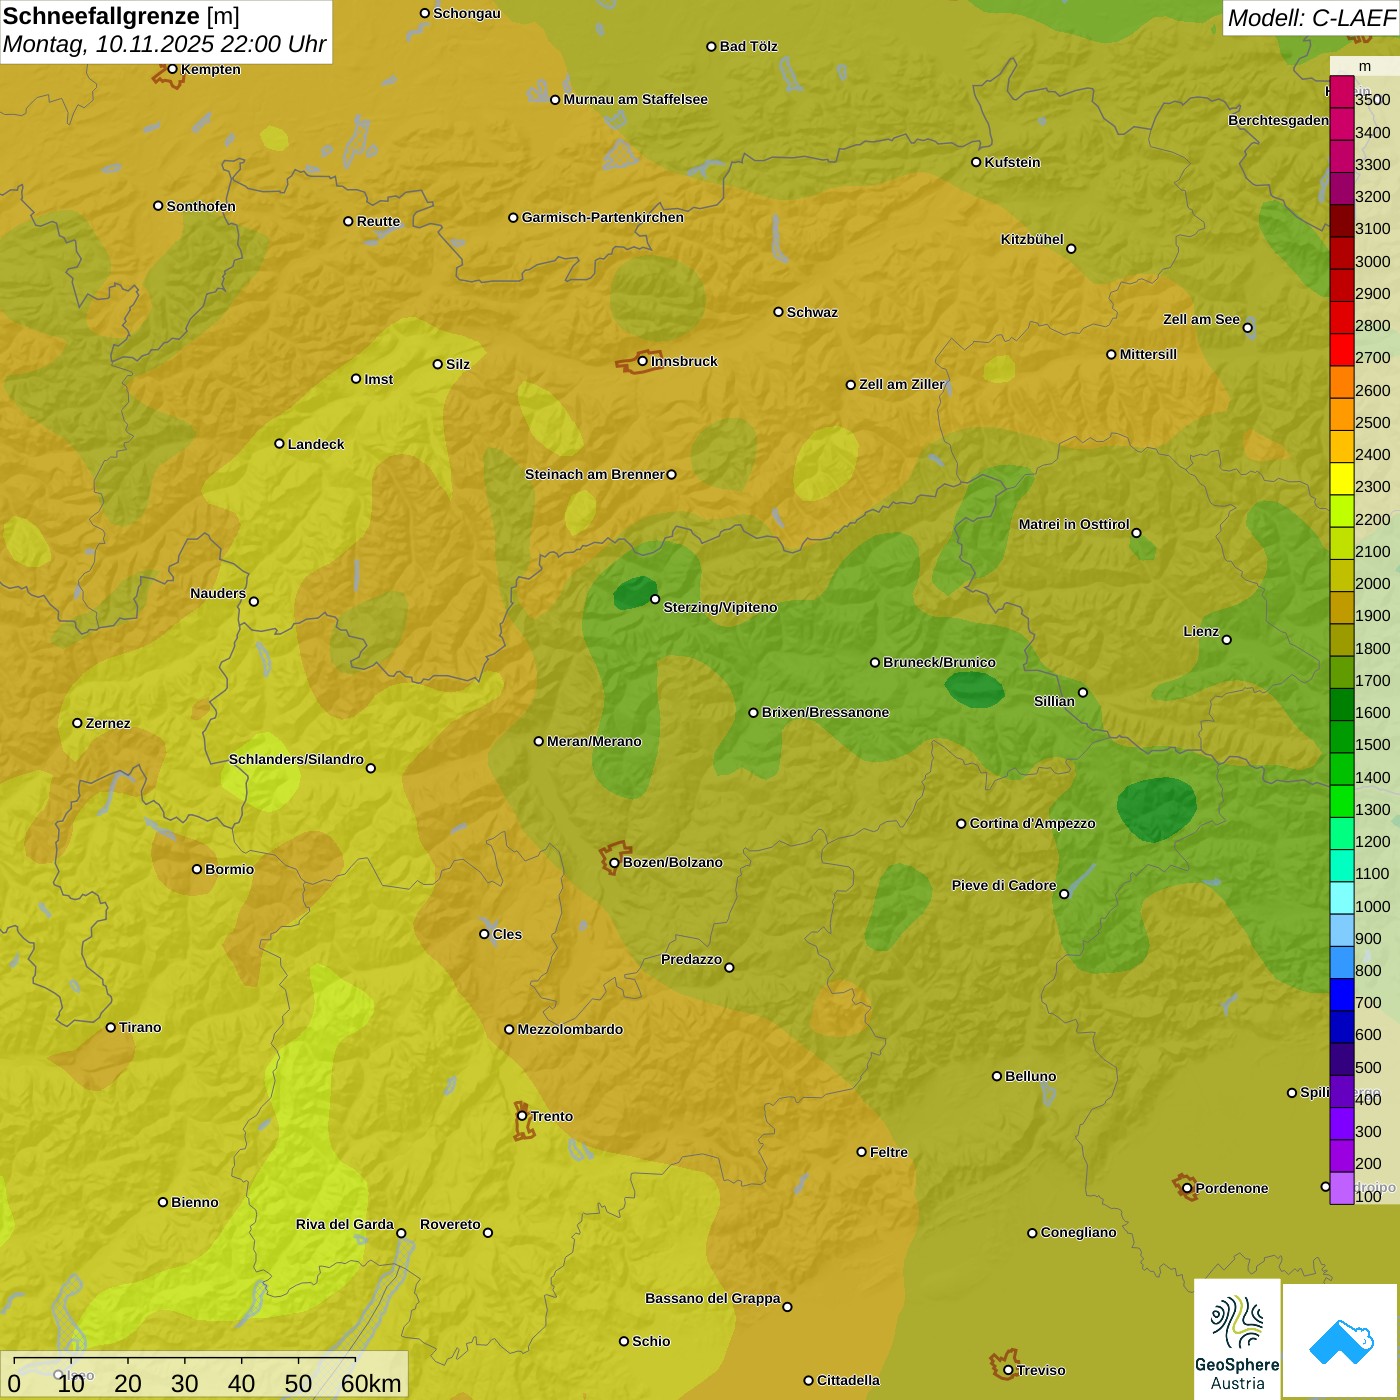Click the Rovereto label

tap(450, 1224)
